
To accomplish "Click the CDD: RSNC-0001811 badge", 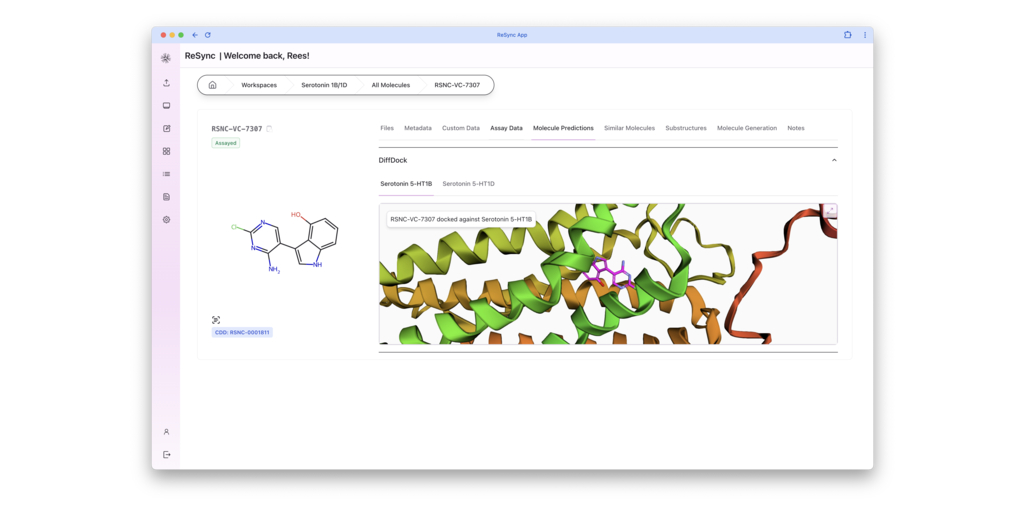I will tap(242, 332).
